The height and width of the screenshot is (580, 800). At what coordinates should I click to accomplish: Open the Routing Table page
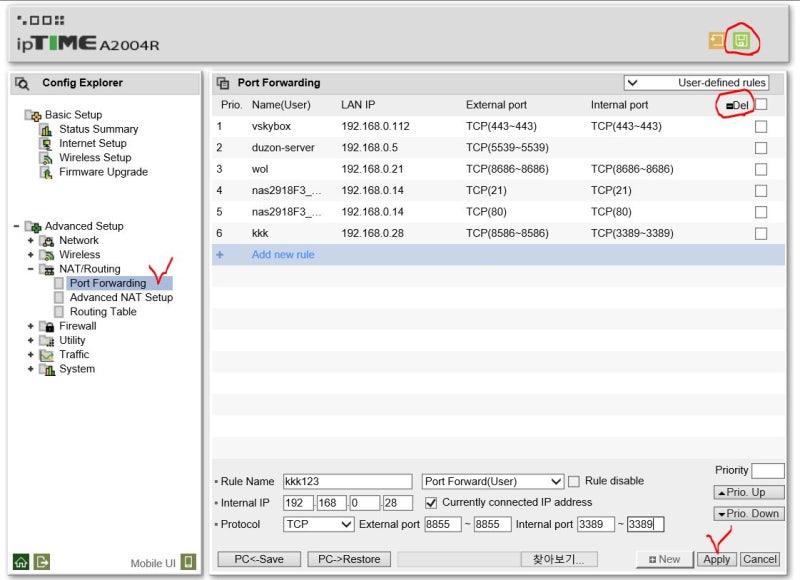pyautogui.click(x=103, y=312)
